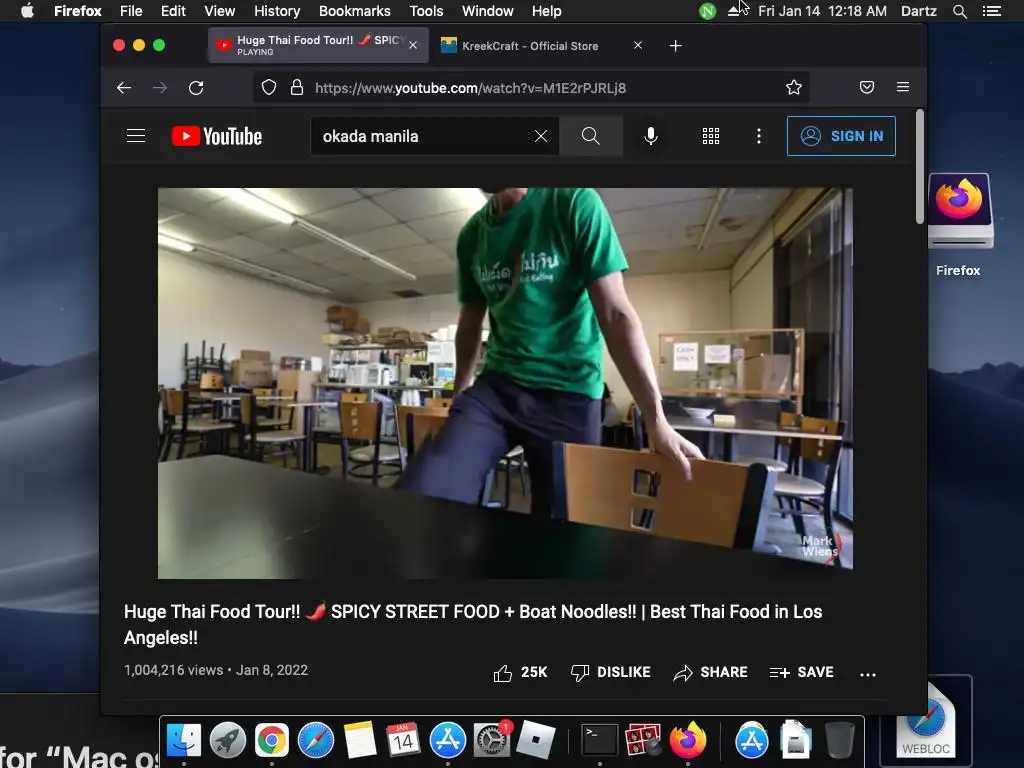Open Launchpad from the Dock
Screen dimensions: 1024x768
(x=227, y=741)
